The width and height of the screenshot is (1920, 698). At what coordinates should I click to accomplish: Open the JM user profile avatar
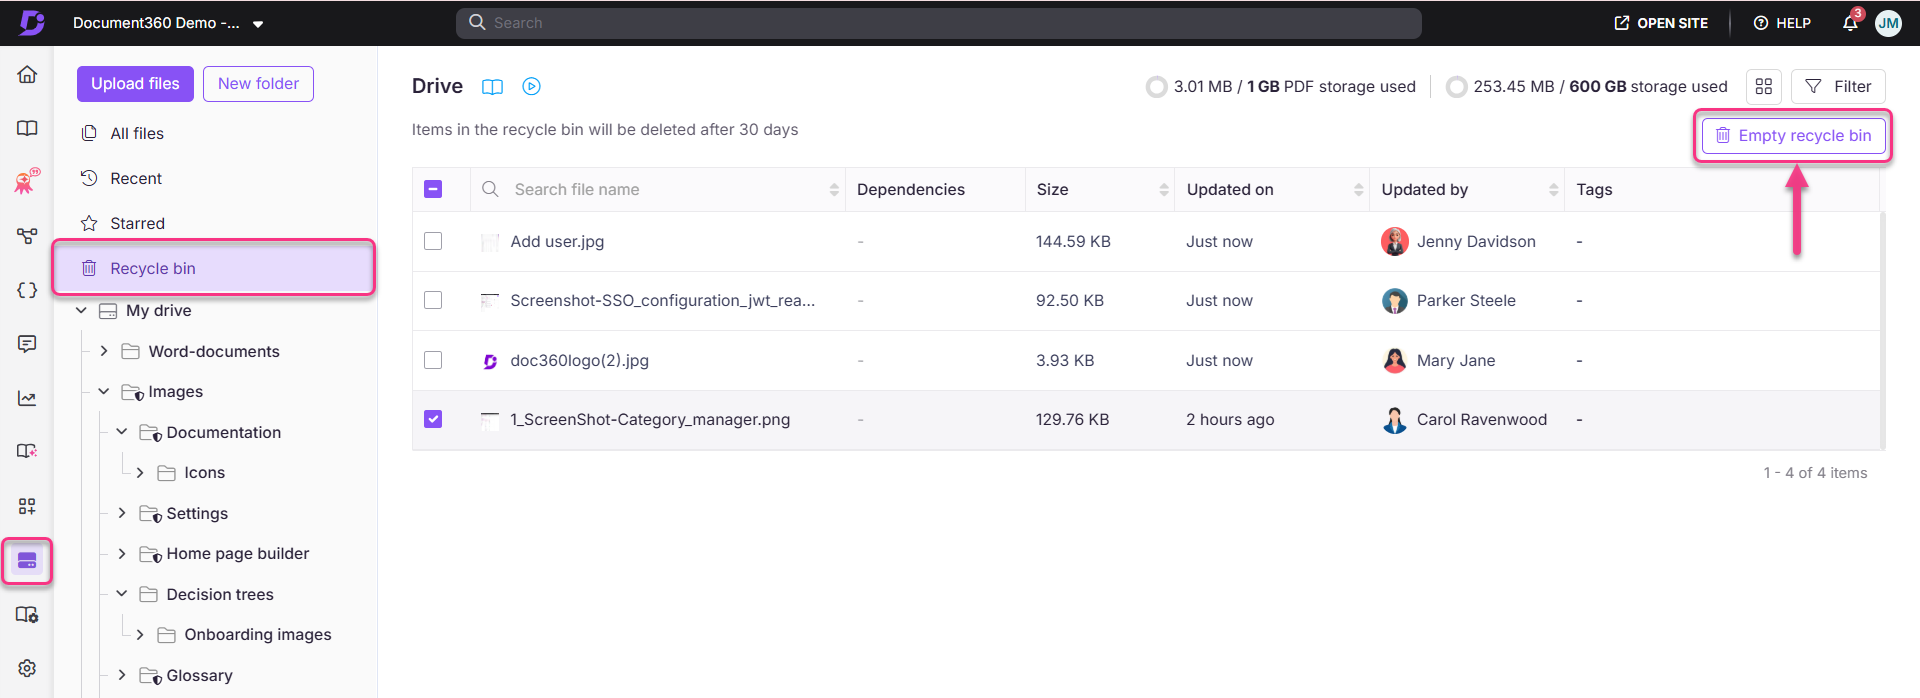tap(1888, 23)
